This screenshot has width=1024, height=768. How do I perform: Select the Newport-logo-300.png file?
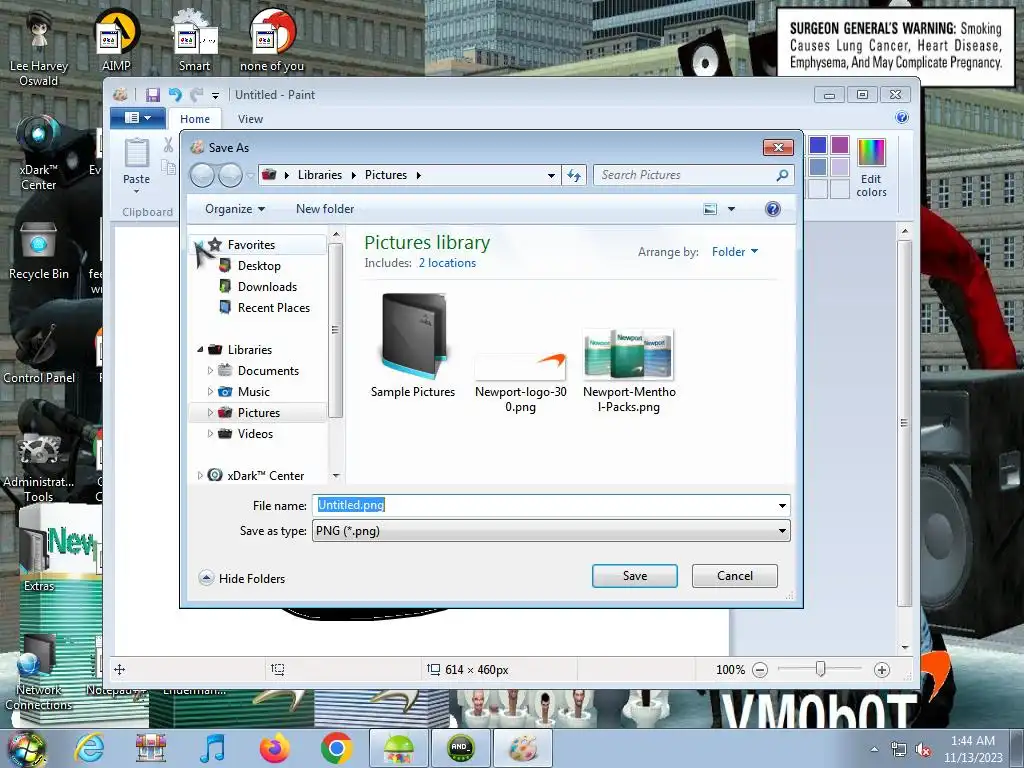click(x=520, y=382)
